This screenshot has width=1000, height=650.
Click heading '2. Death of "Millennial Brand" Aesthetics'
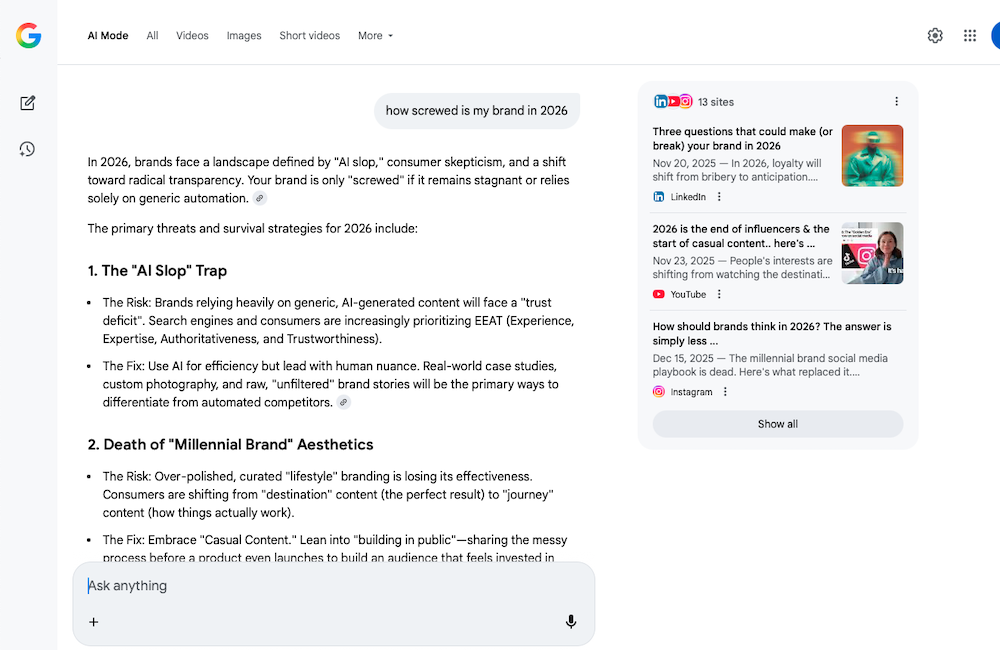230,445
